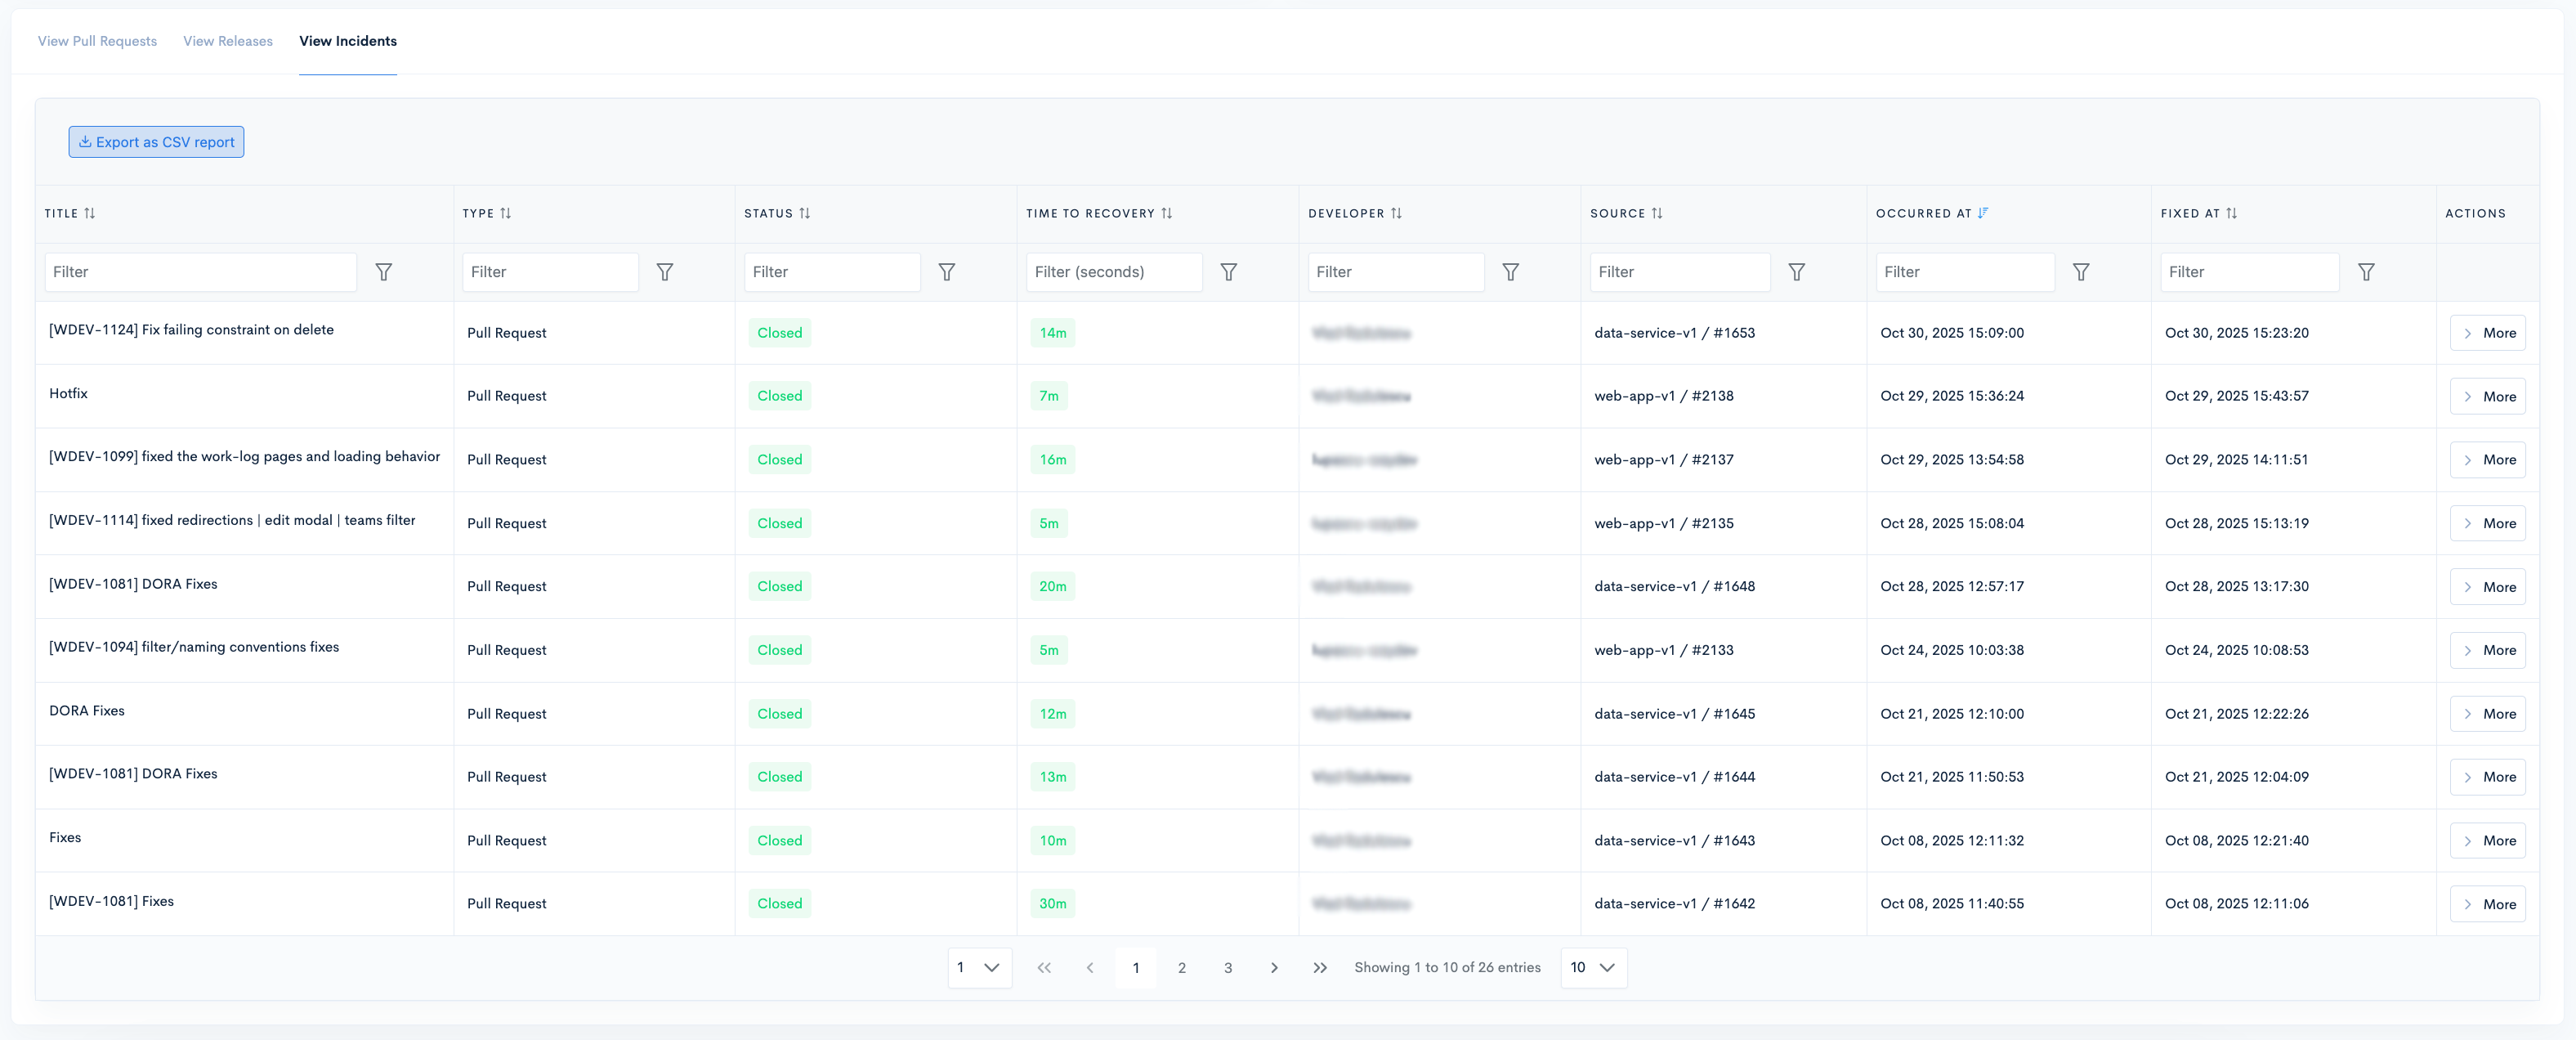The width and height of the screenshot is (2576, 1040).
Task: Go to the last page of entries
Action: tap(1320, 967)
